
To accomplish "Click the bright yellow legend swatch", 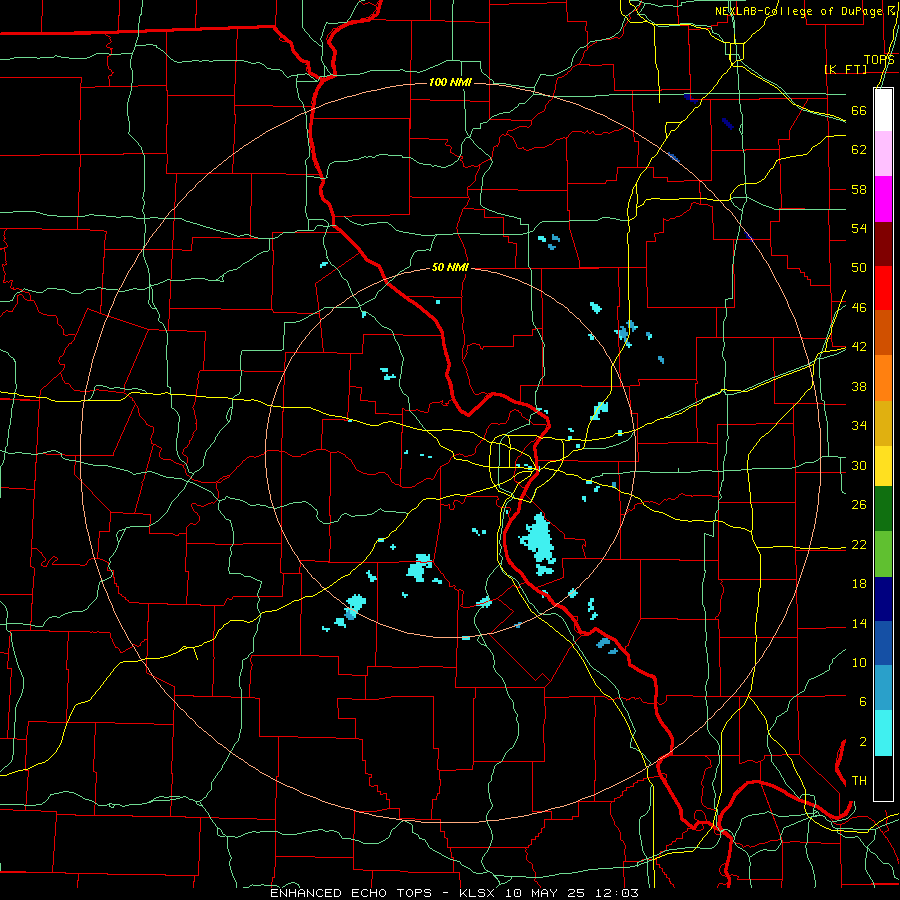I will point(883,466).
